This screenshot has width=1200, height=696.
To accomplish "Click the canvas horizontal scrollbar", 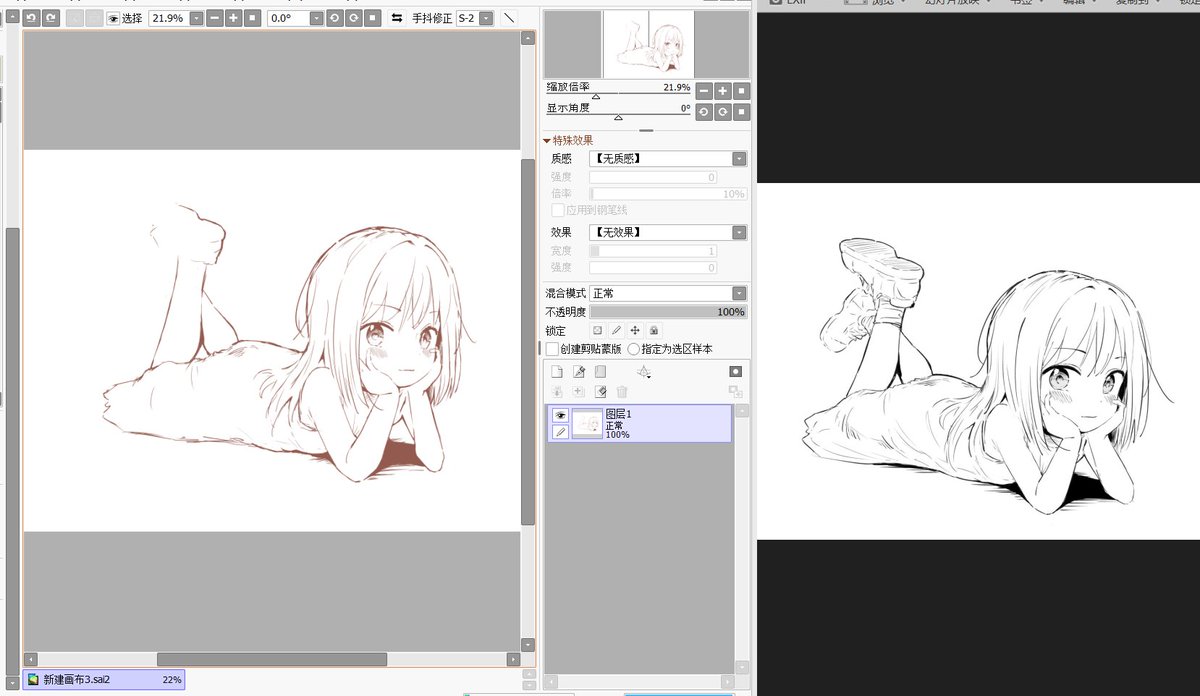I will coord(272,659).
